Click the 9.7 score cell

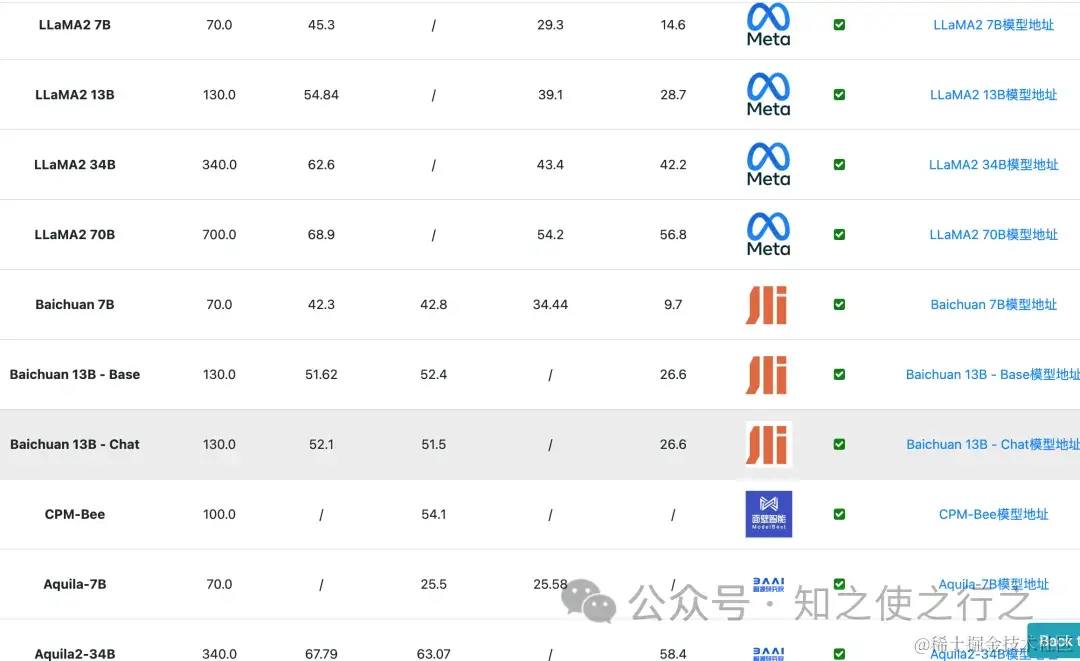click(673, 304)
